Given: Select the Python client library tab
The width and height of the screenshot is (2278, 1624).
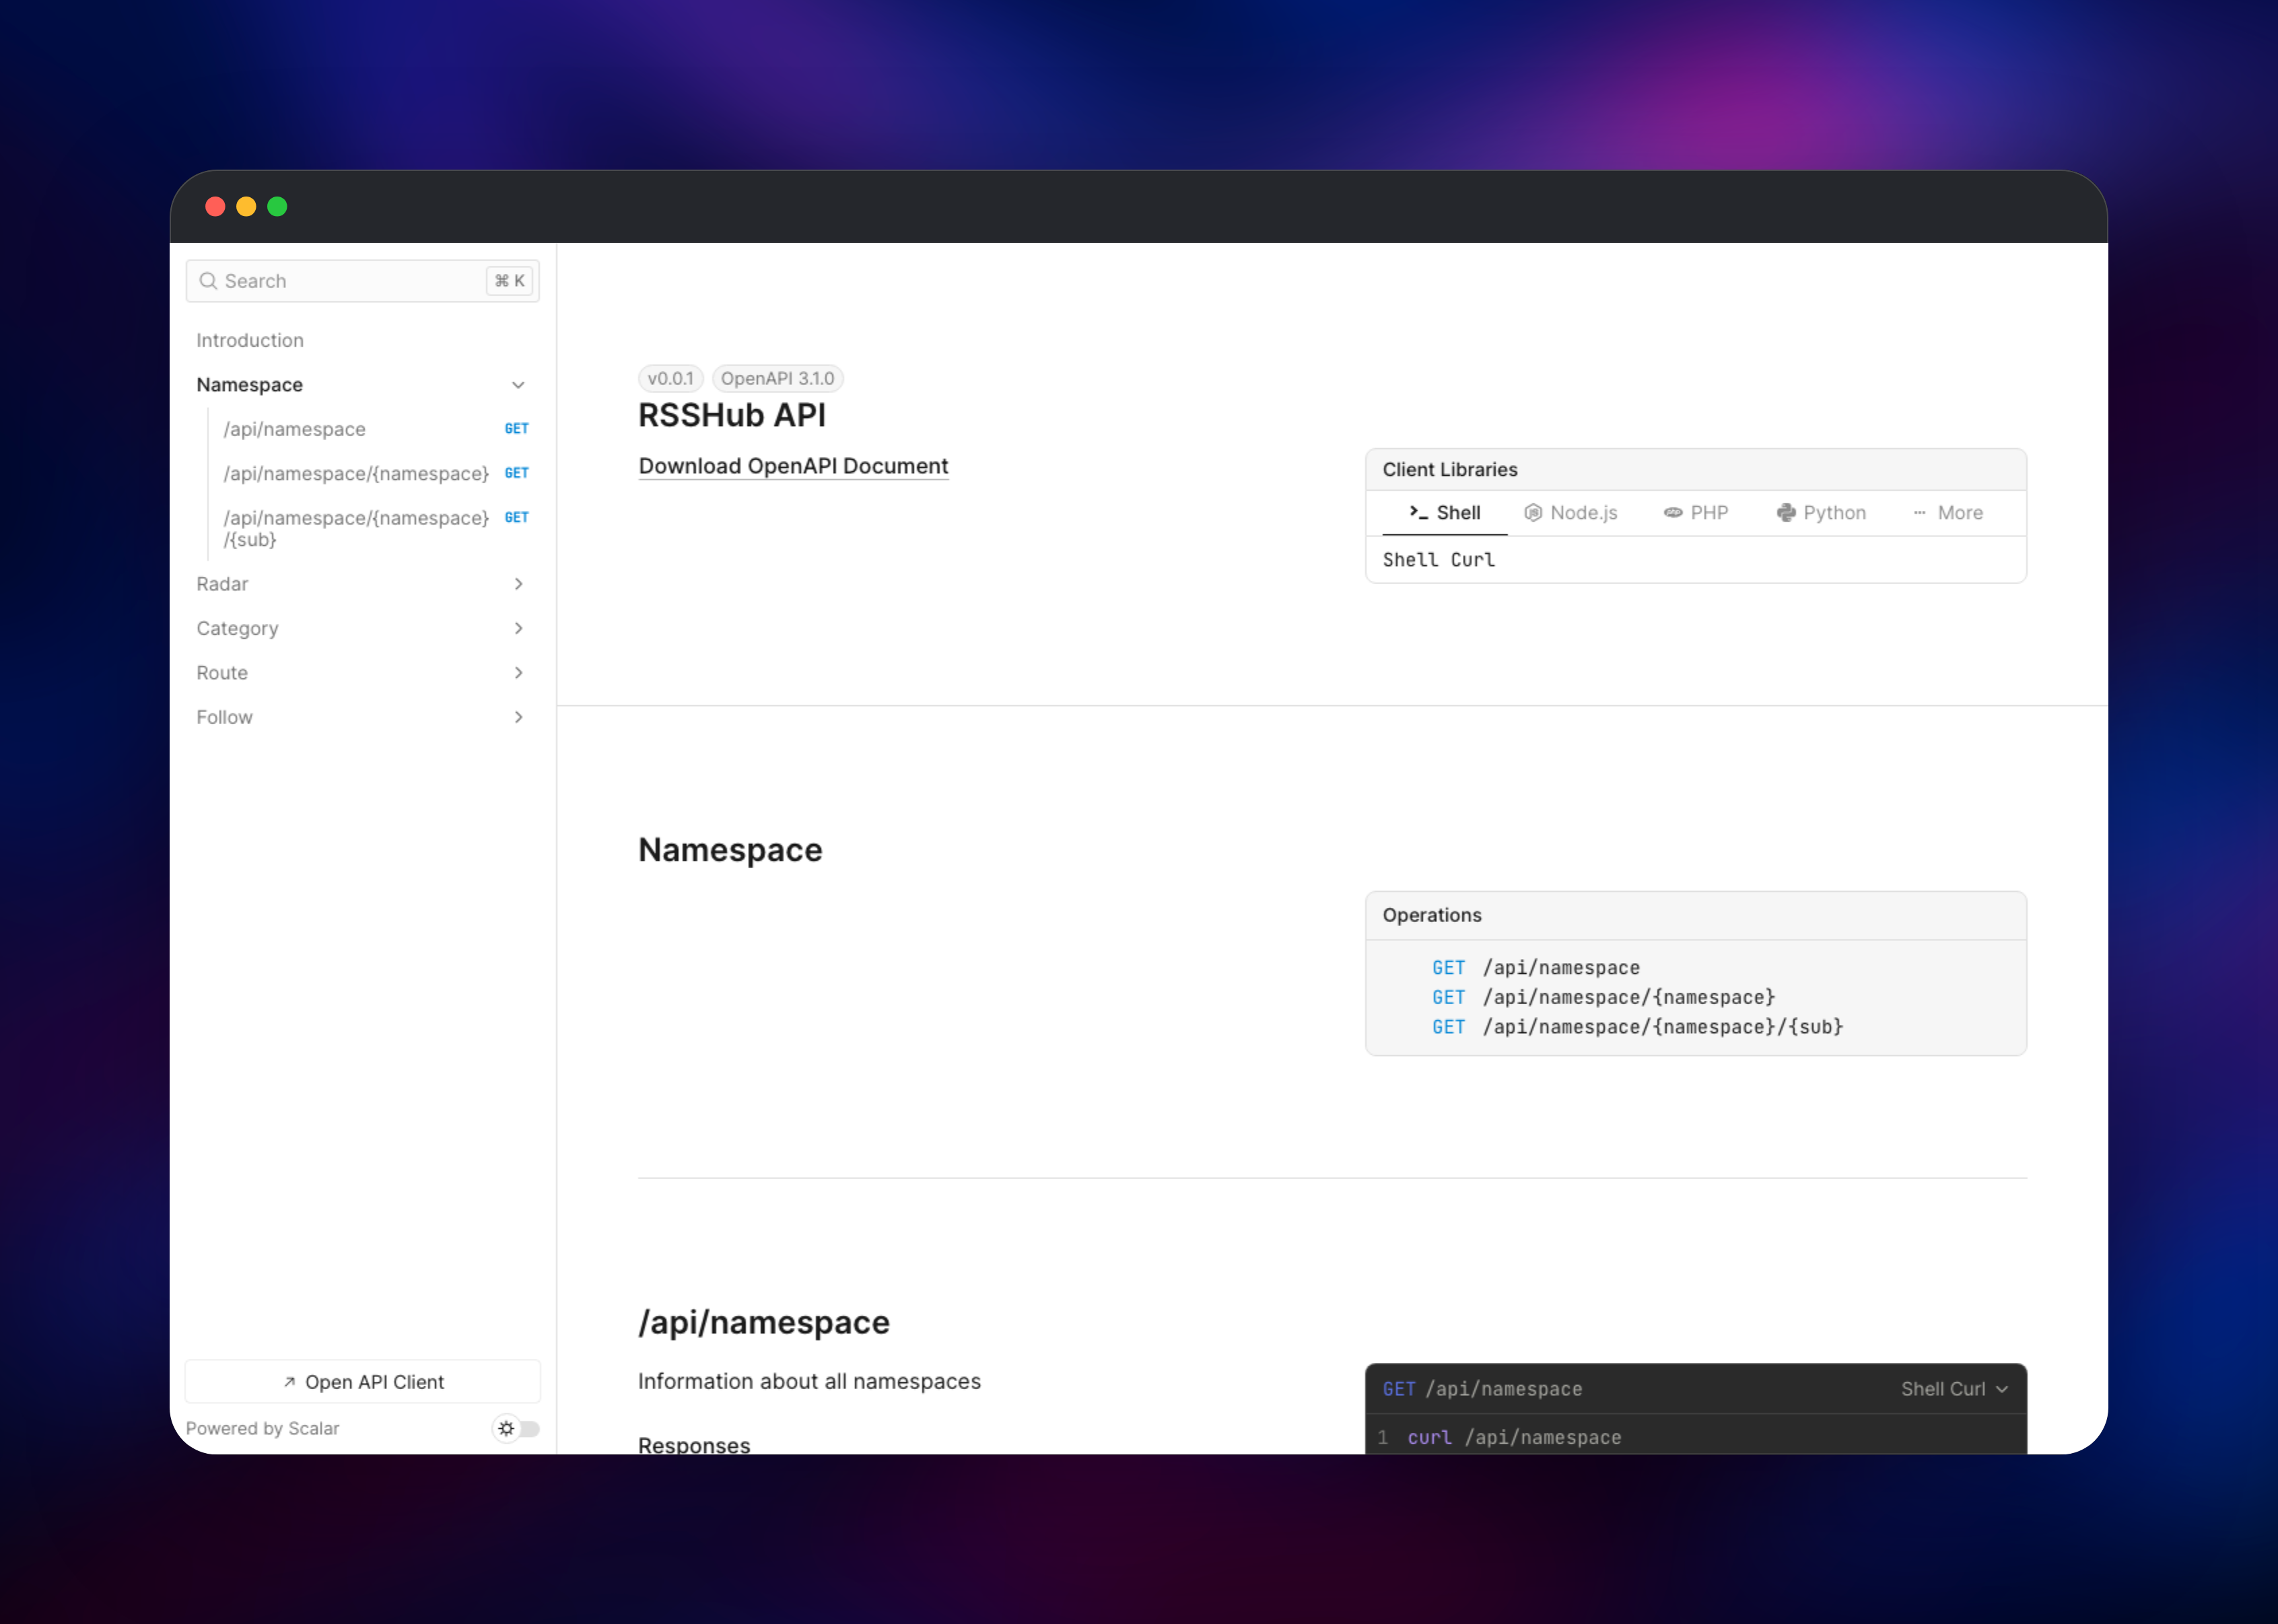Looking at the screenshot, I should (1821, 513).
